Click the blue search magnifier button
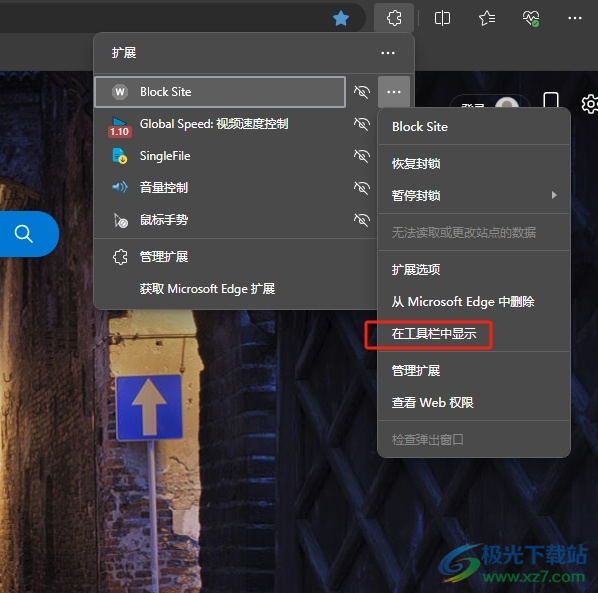The width and height of the screenshot is (598, 593). 24,234
